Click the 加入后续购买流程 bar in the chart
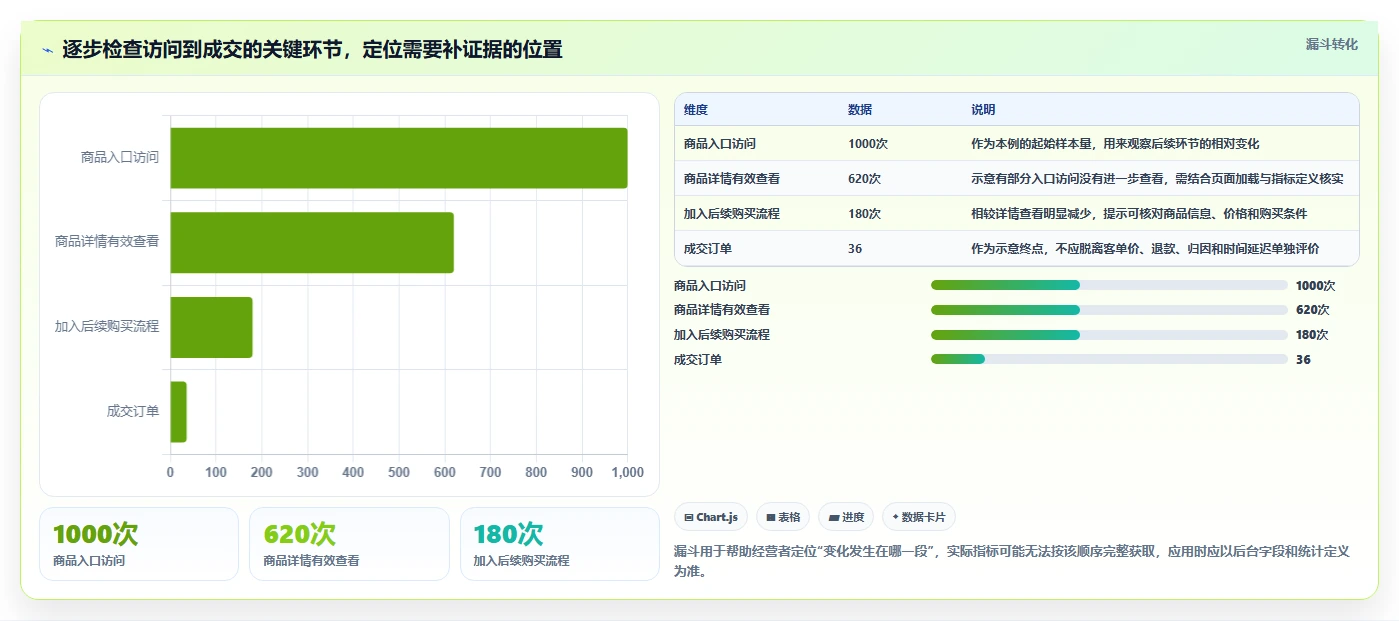 (211, 327)
